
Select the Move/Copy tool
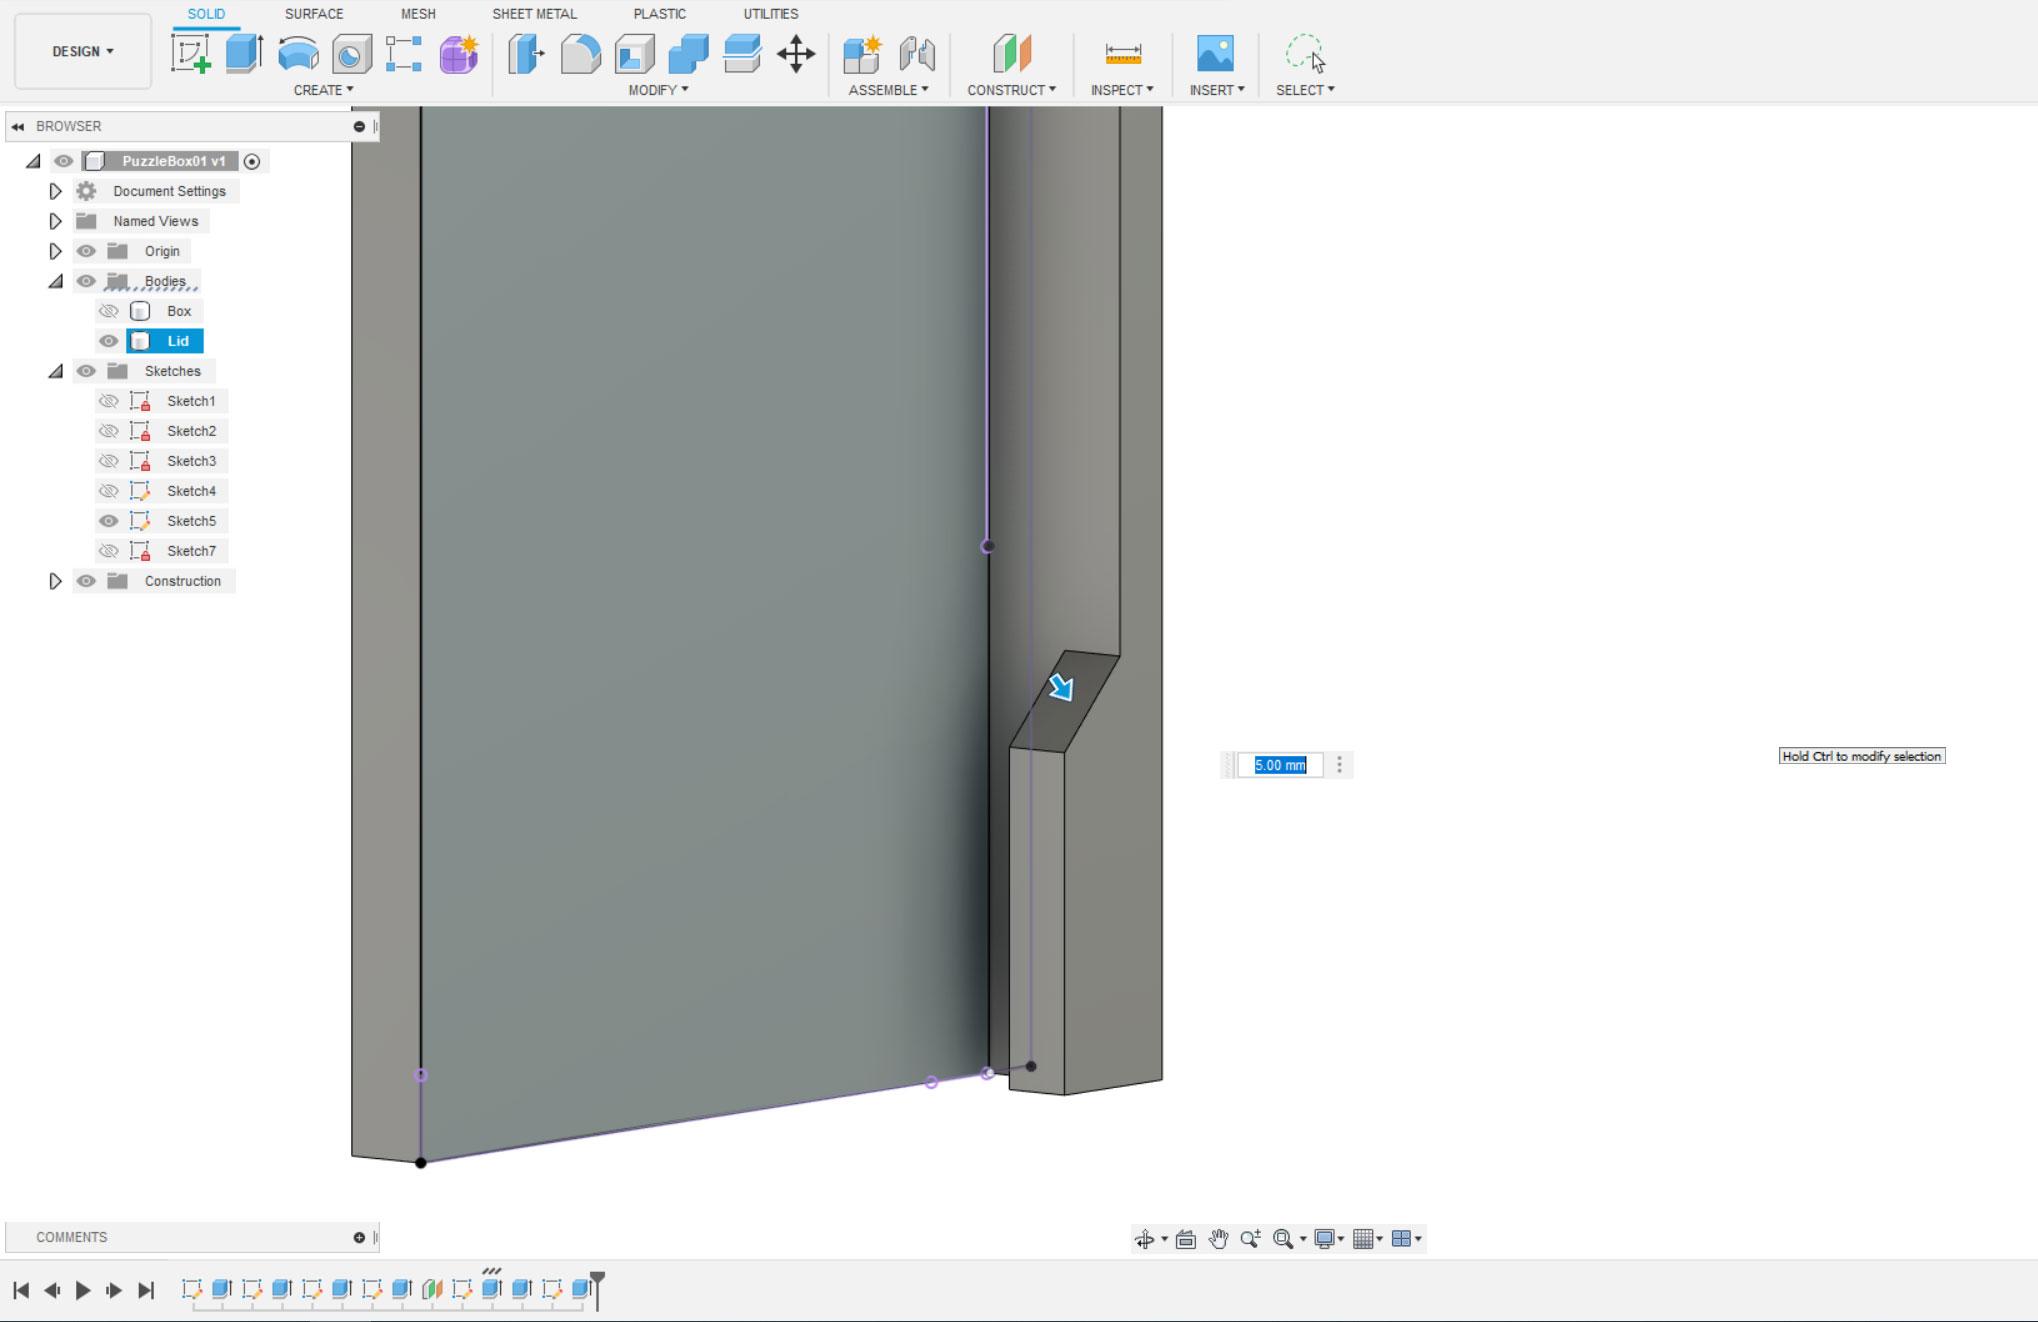pos(796,54)
